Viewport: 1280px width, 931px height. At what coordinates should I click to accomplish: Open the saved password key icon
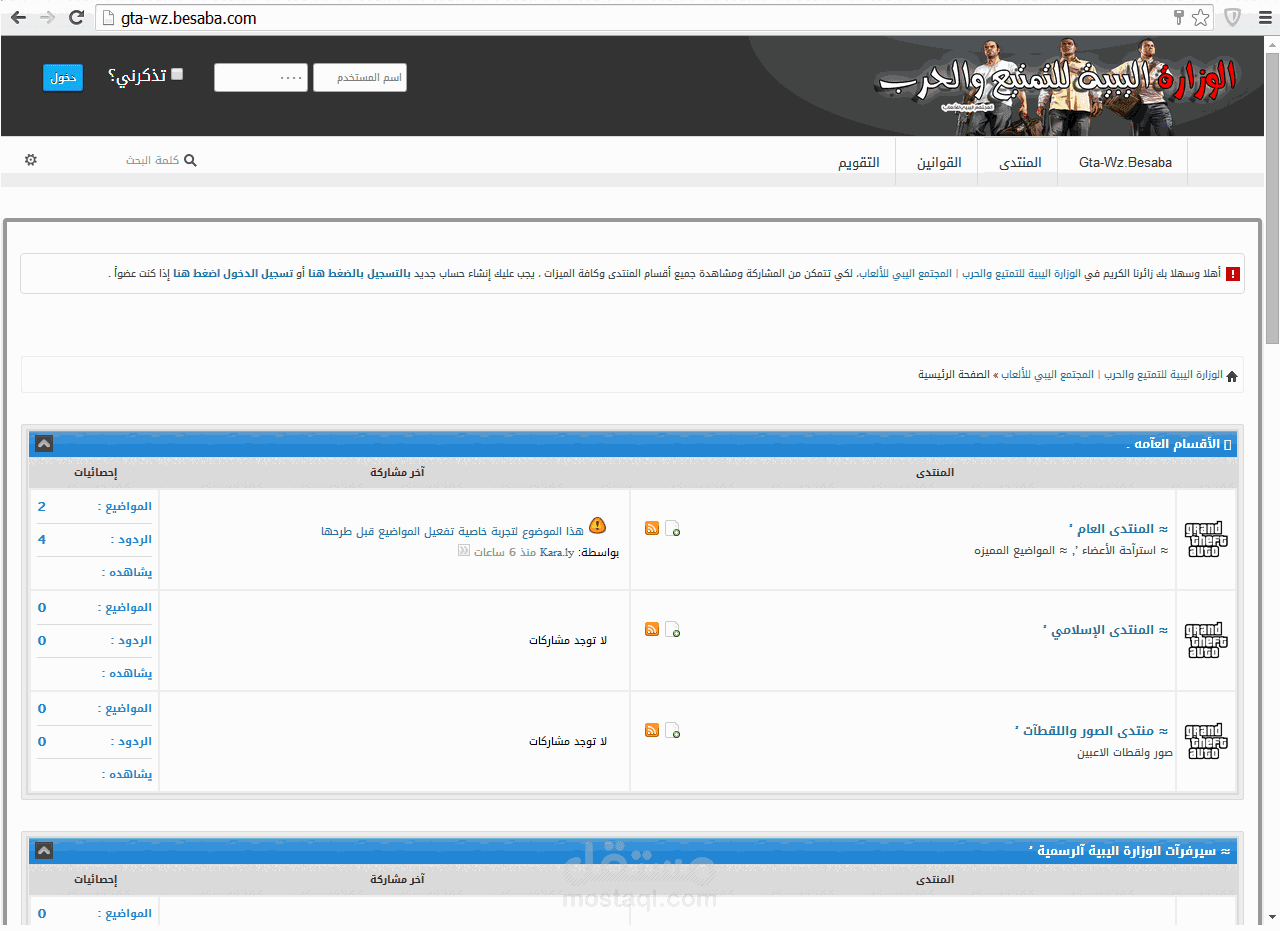tap(1179, 17)
